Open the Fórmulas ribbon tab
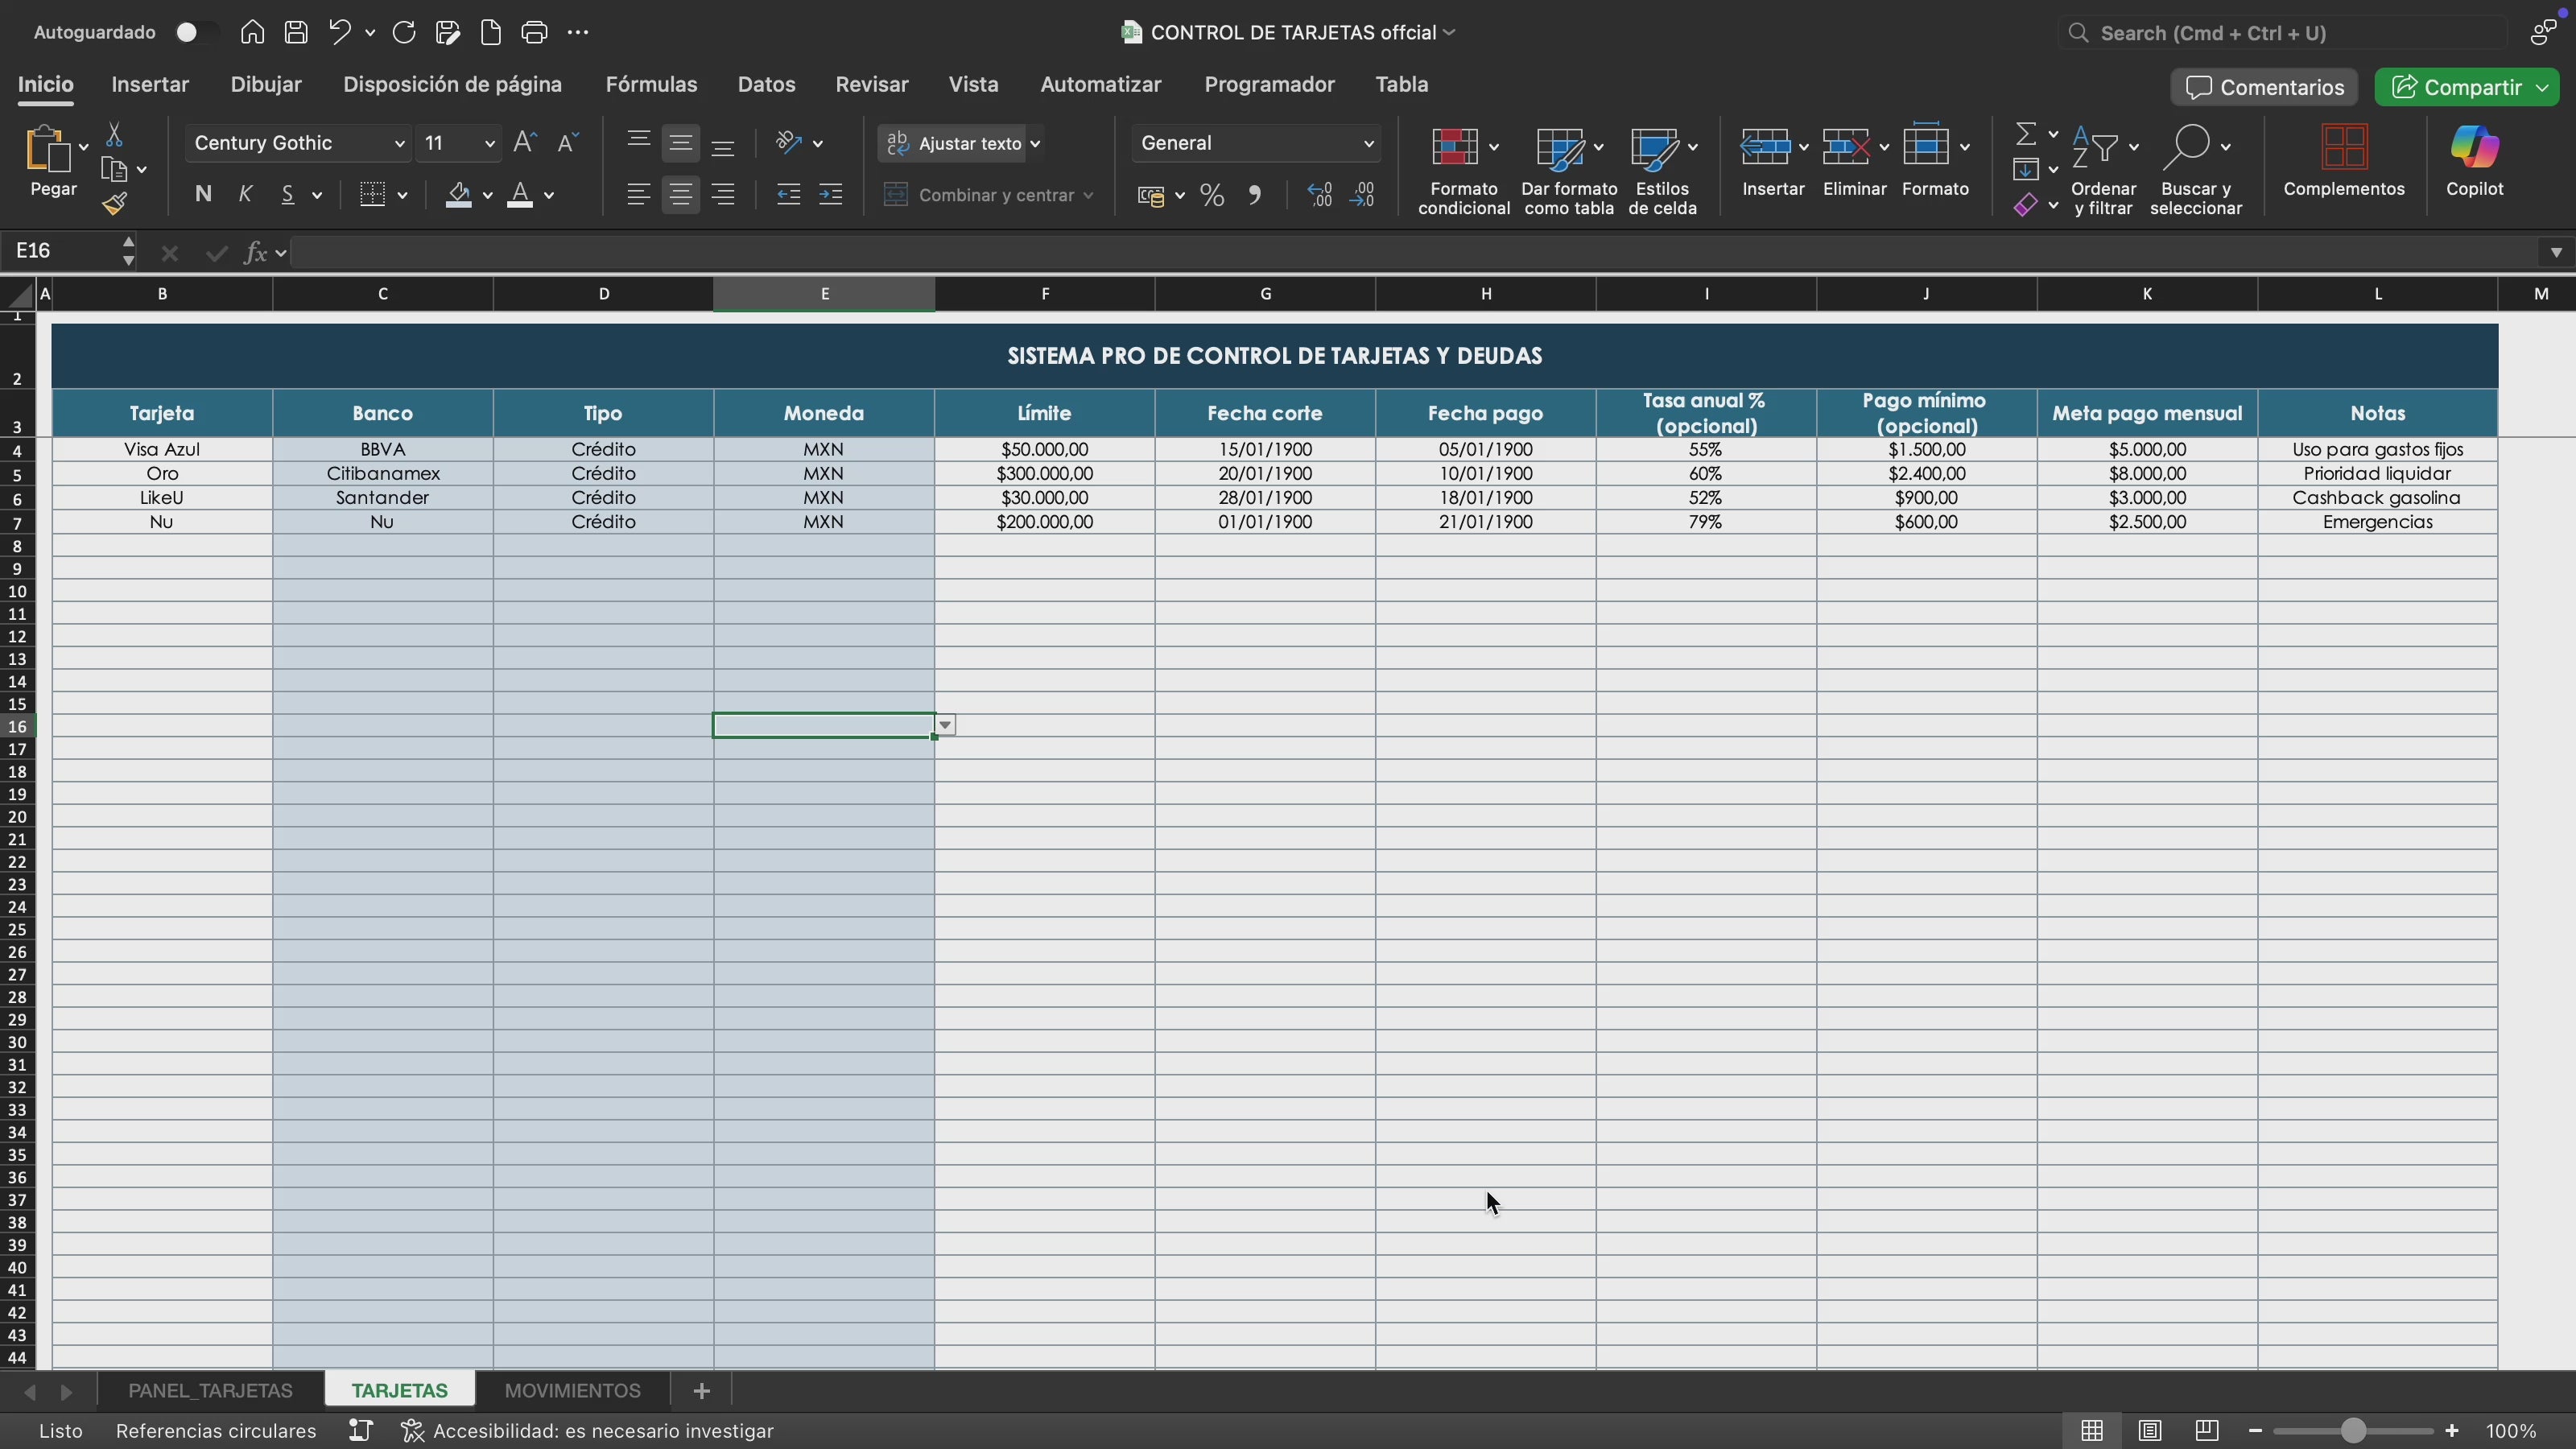 coord(651,84)
